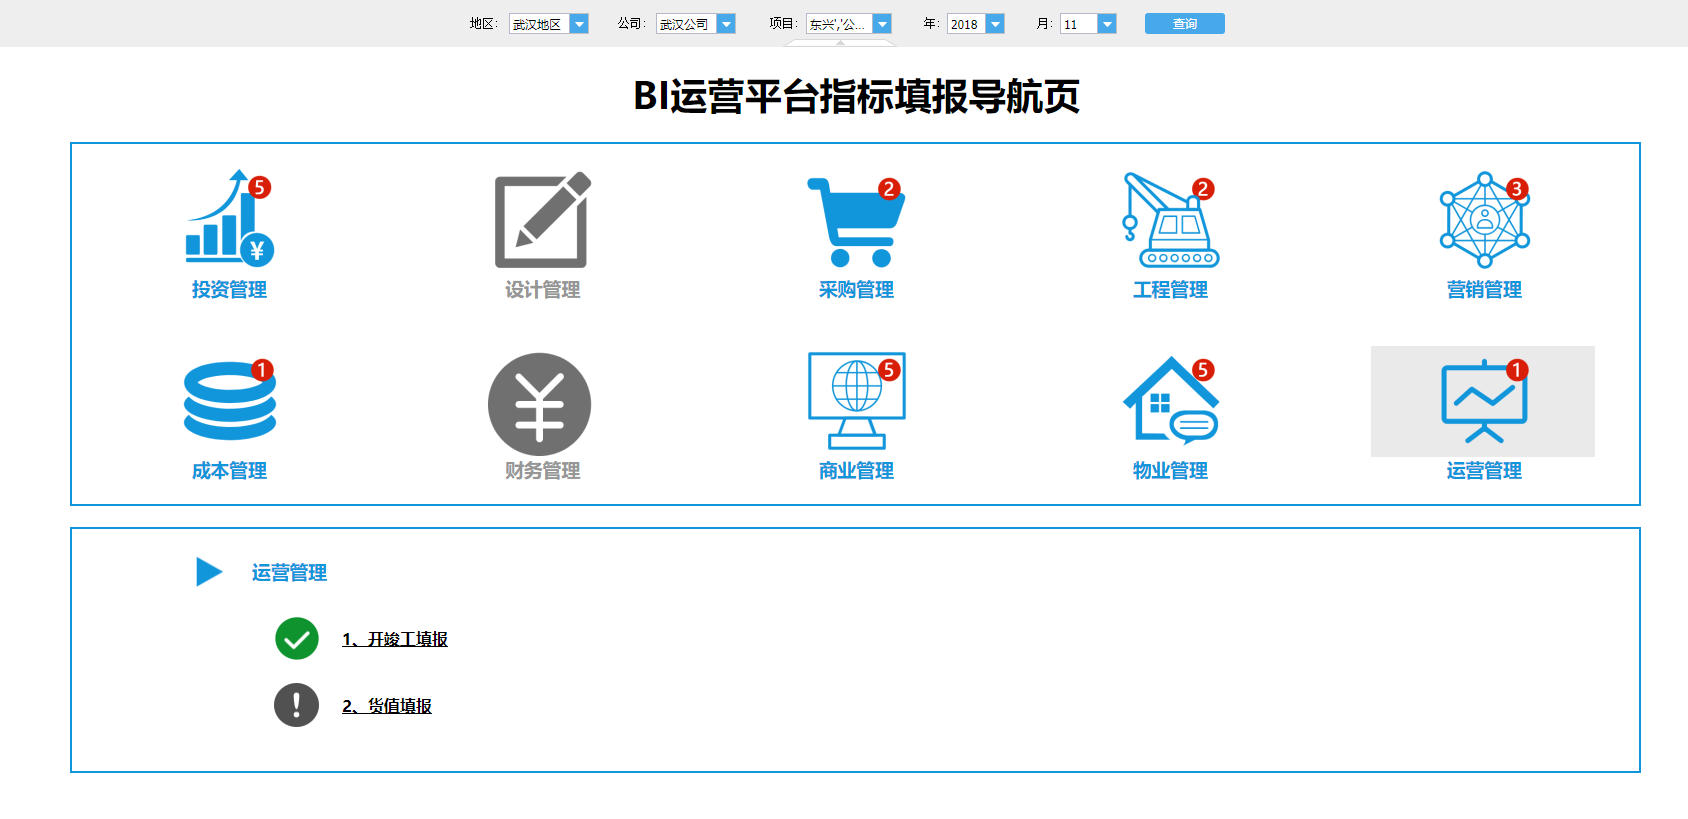Click the 营销管理 label
This screenshot has width=1688, height=819.
[x=1484, y=290]
